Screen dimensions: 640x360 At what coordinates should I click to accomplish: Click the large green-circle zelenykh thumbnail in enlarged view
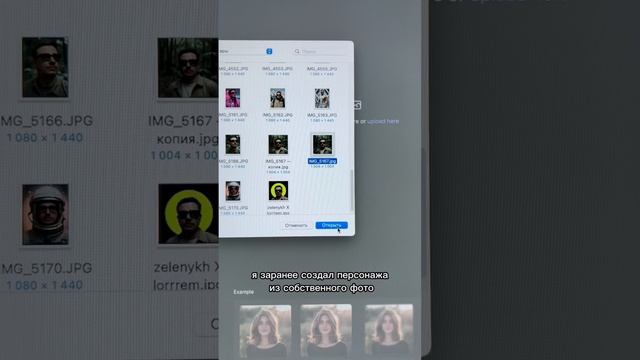pos(188,214)
